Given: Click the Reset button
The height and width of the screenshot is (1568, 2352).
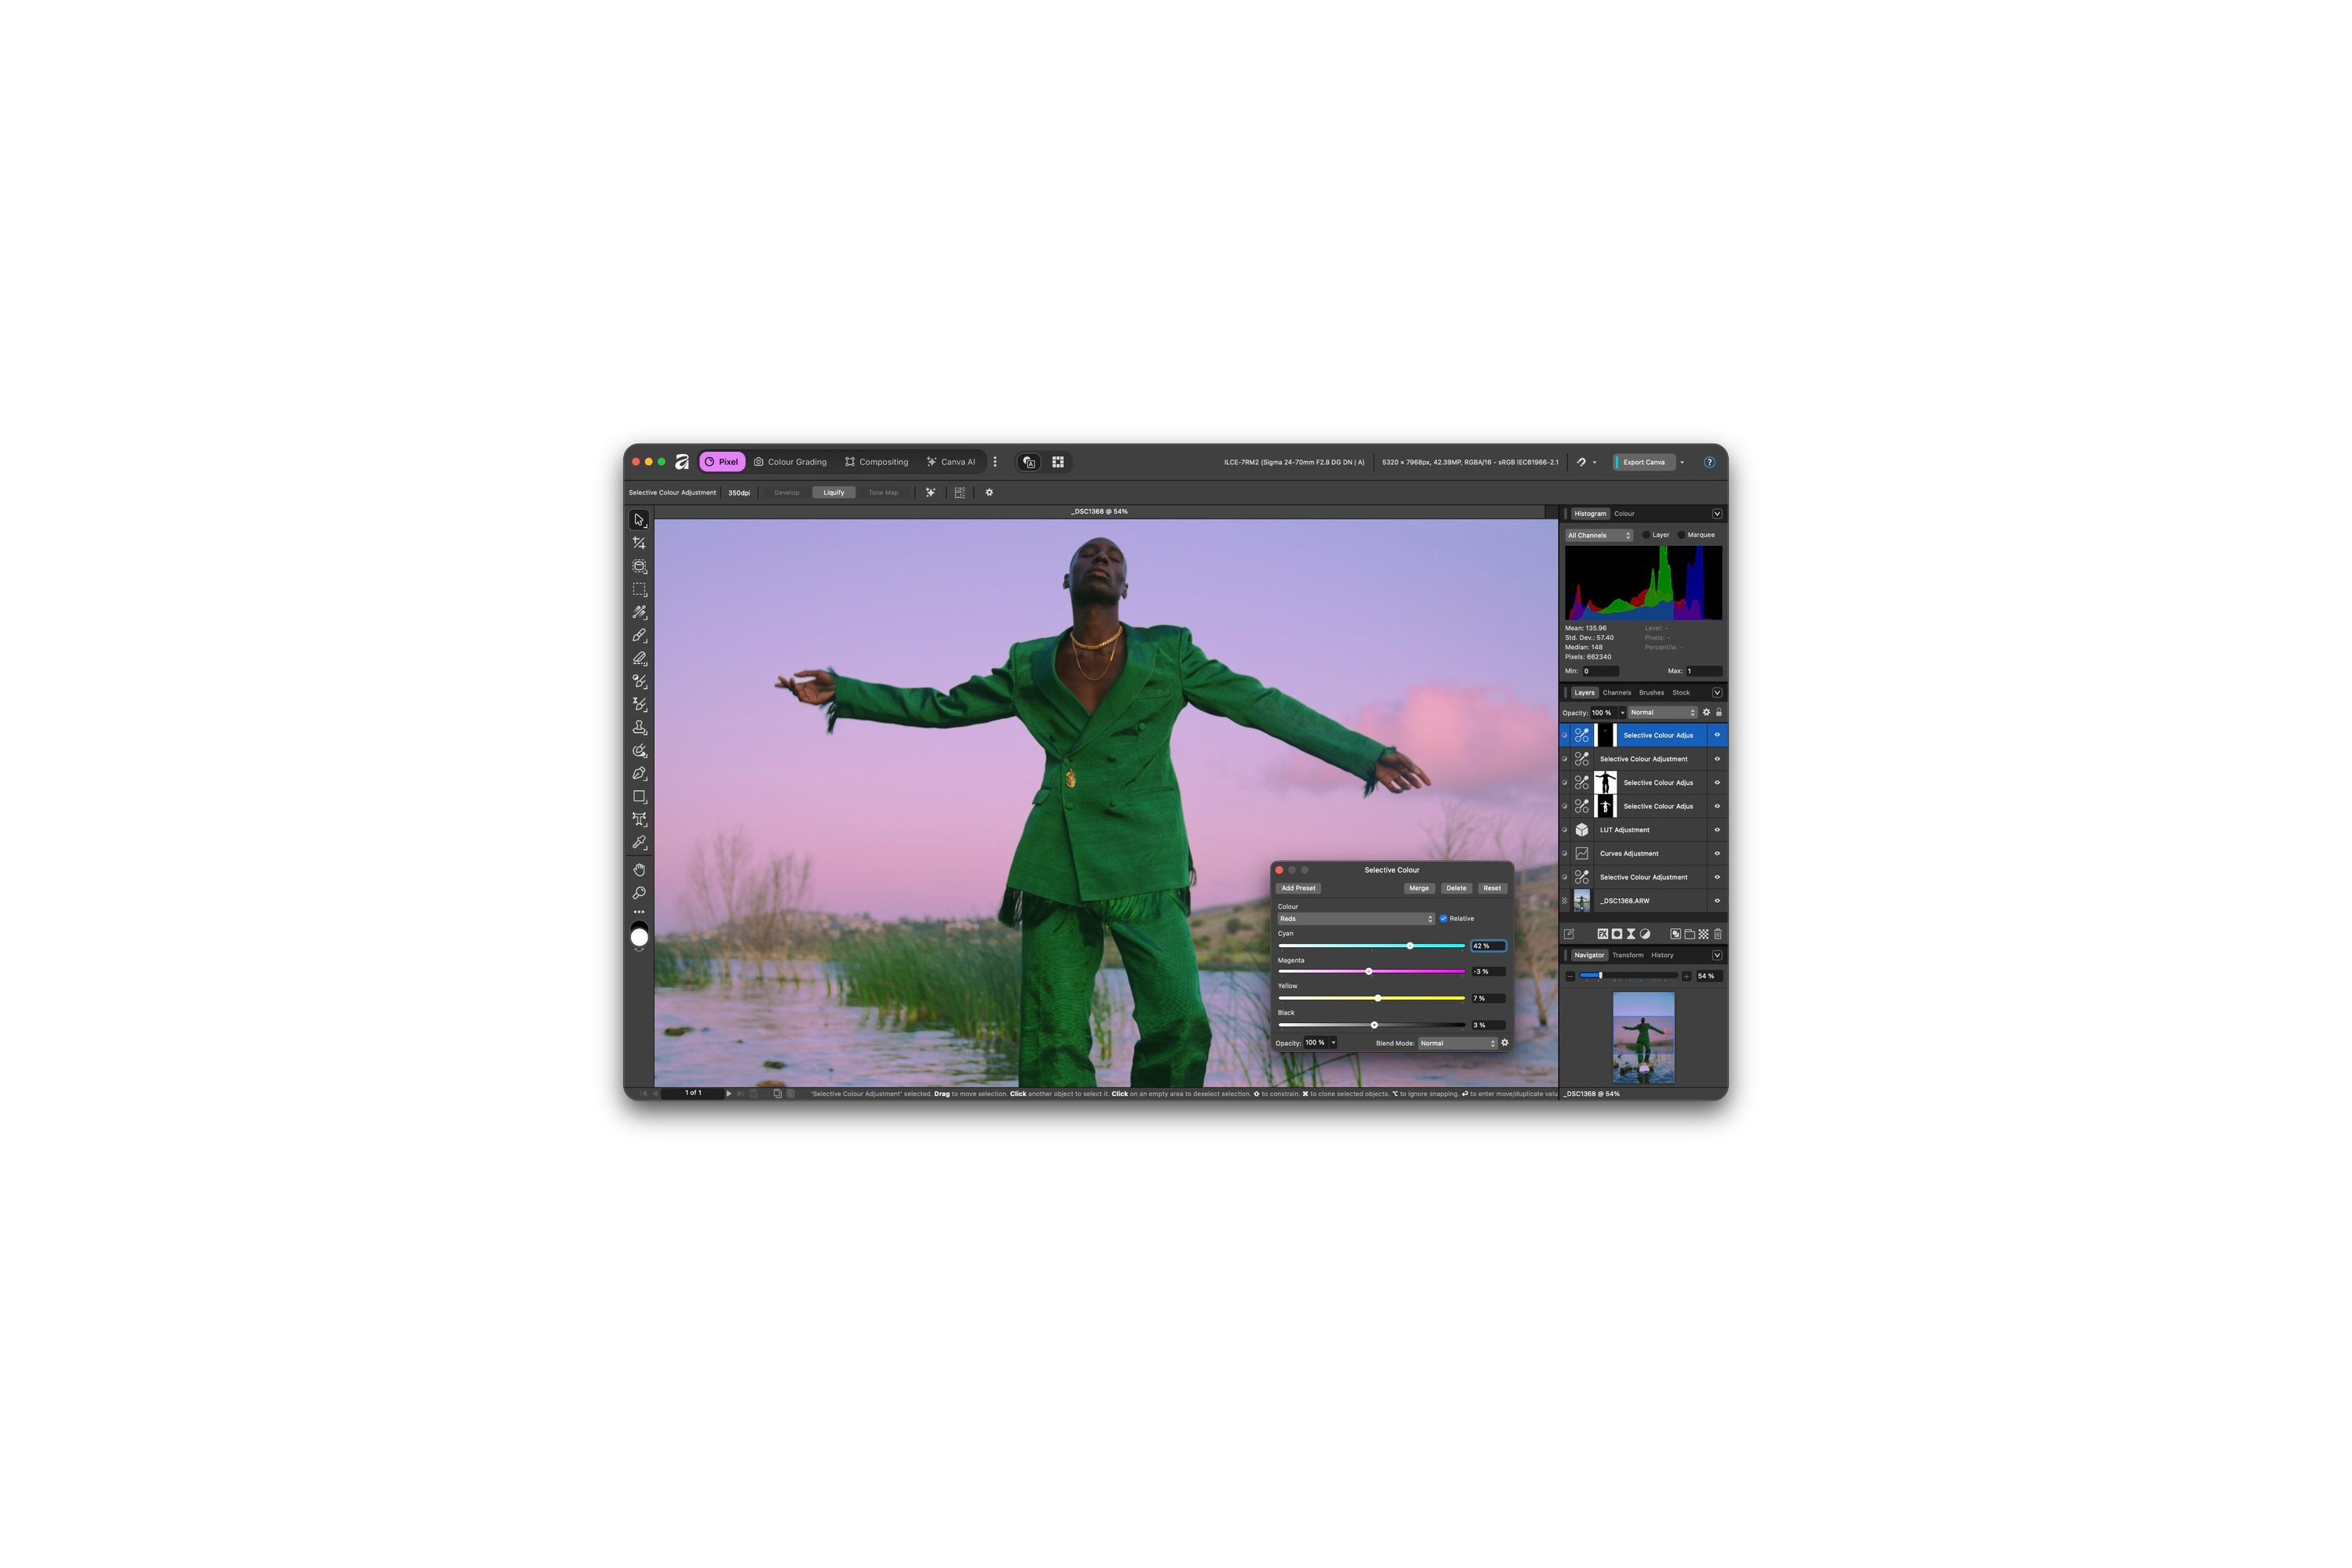Looking at the screenshot, I should tap(1491, 888).
